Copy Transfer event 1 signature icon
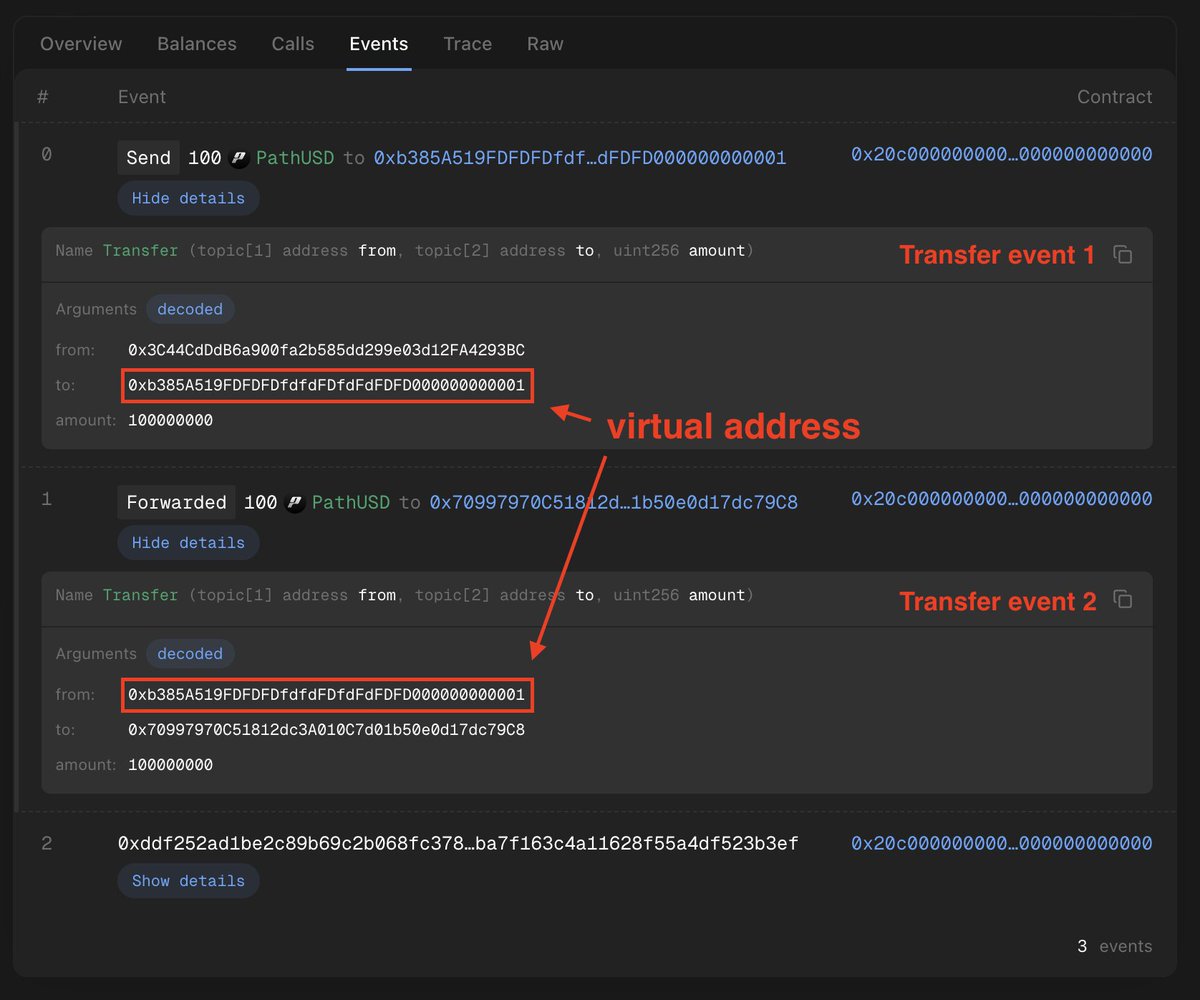1200x1000 pixels. (x=1123, y=255)
